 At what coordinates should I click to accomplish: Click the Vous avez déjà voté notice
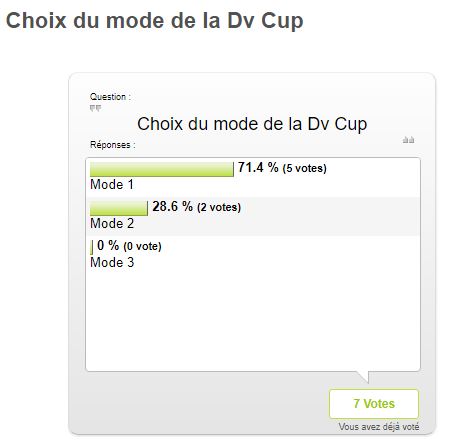click(379, 427)
